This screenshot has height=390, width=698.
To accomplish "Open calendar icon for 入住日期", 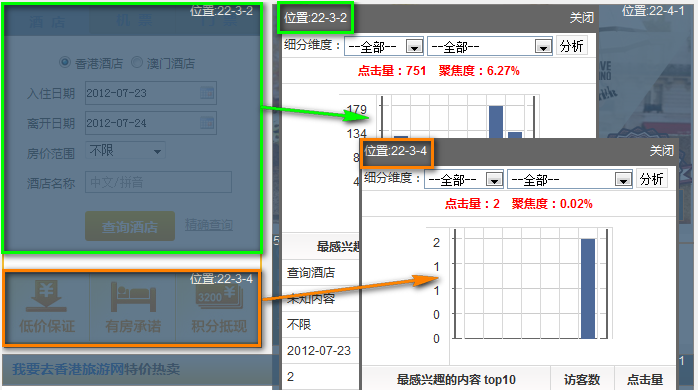I will 207,93.
